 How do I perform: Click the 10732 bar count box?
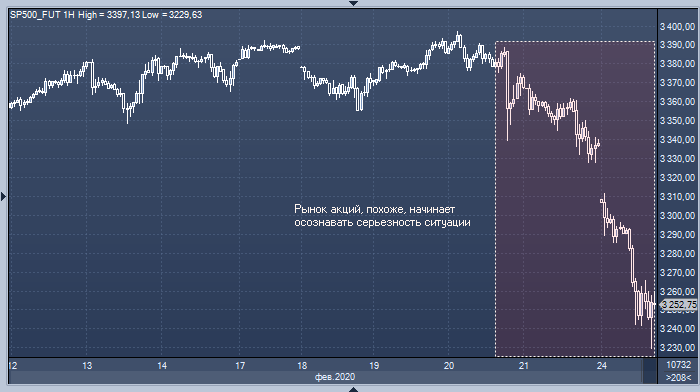679,365
